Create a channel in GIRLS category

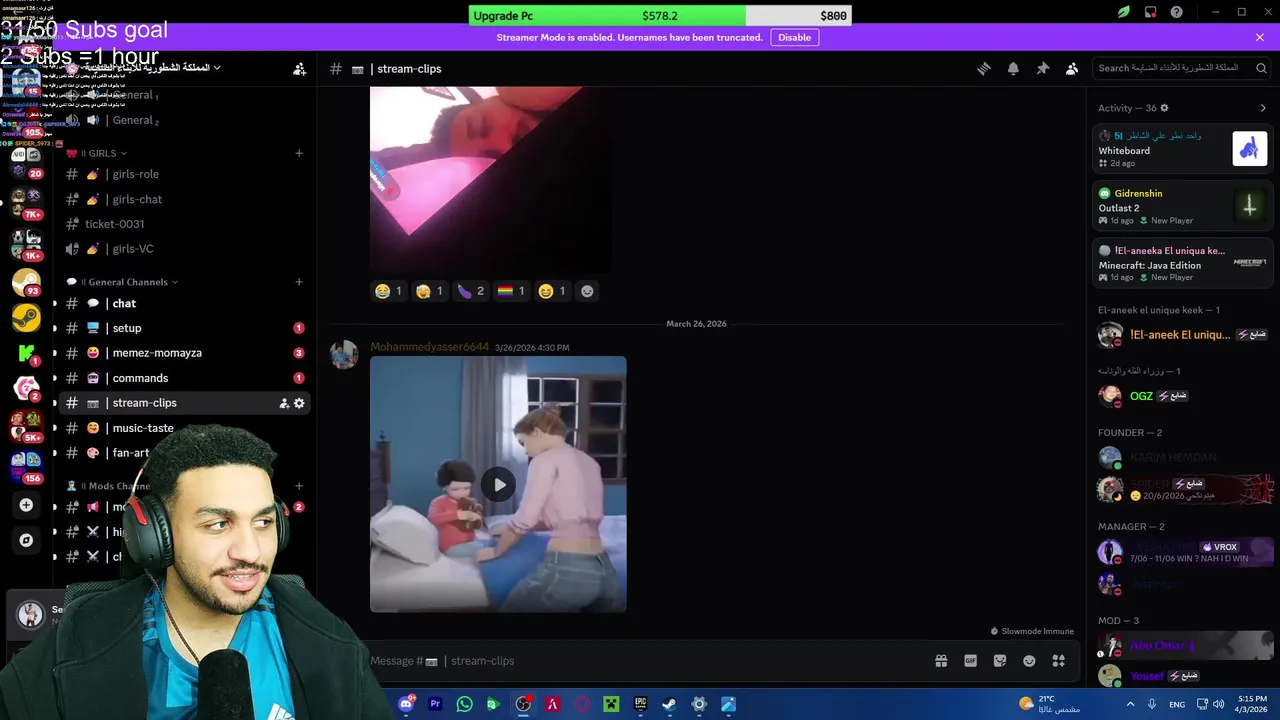[x=299, y=153]
